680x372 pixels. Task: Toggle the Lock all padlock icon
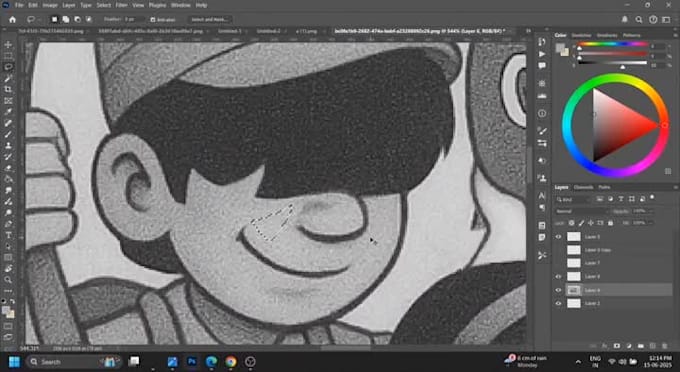pos(611,223)
